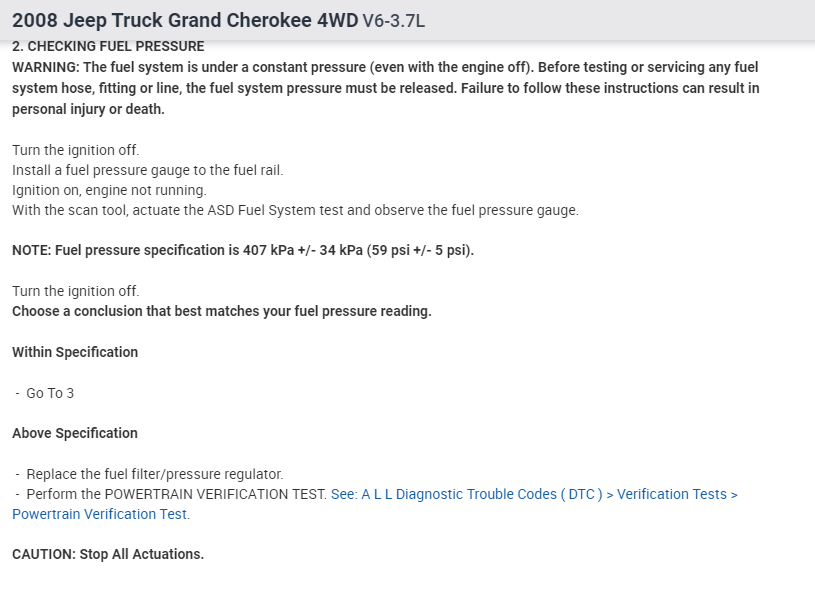The image size is (815, 590).
Task: Click the Choose a conclusion instruction text
Action: pos(221,311)
